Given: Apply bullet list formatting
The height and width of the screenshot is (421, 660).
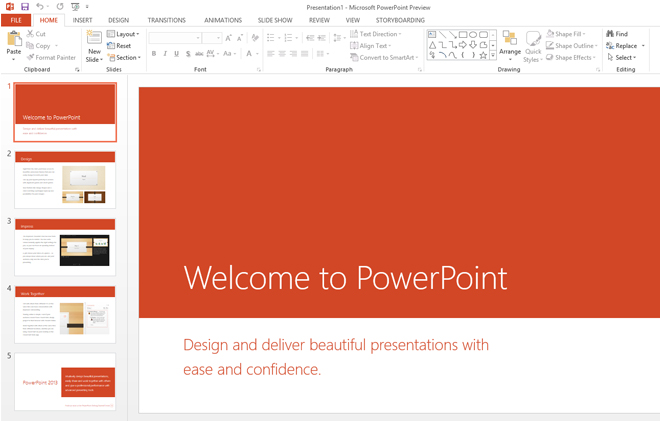Looking at the screenshot, I should pos(271,38).
